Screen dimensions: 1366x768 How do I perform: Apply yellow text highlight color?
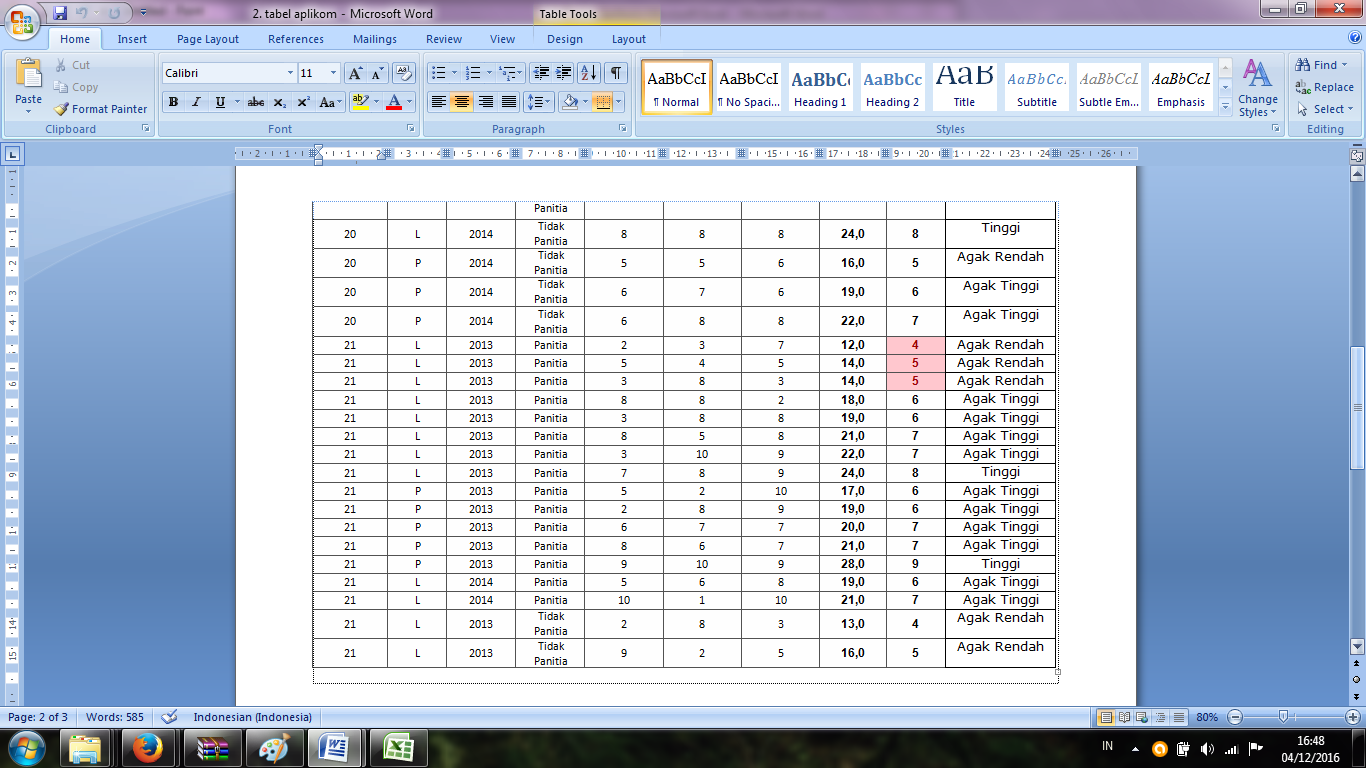click(x=361, y=102)
